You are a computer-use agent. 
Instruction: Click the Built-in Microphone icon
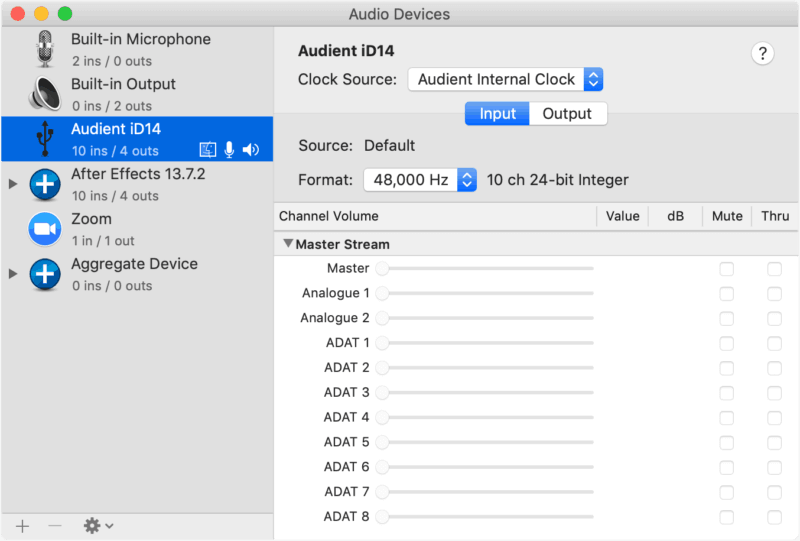coord(45,49)
